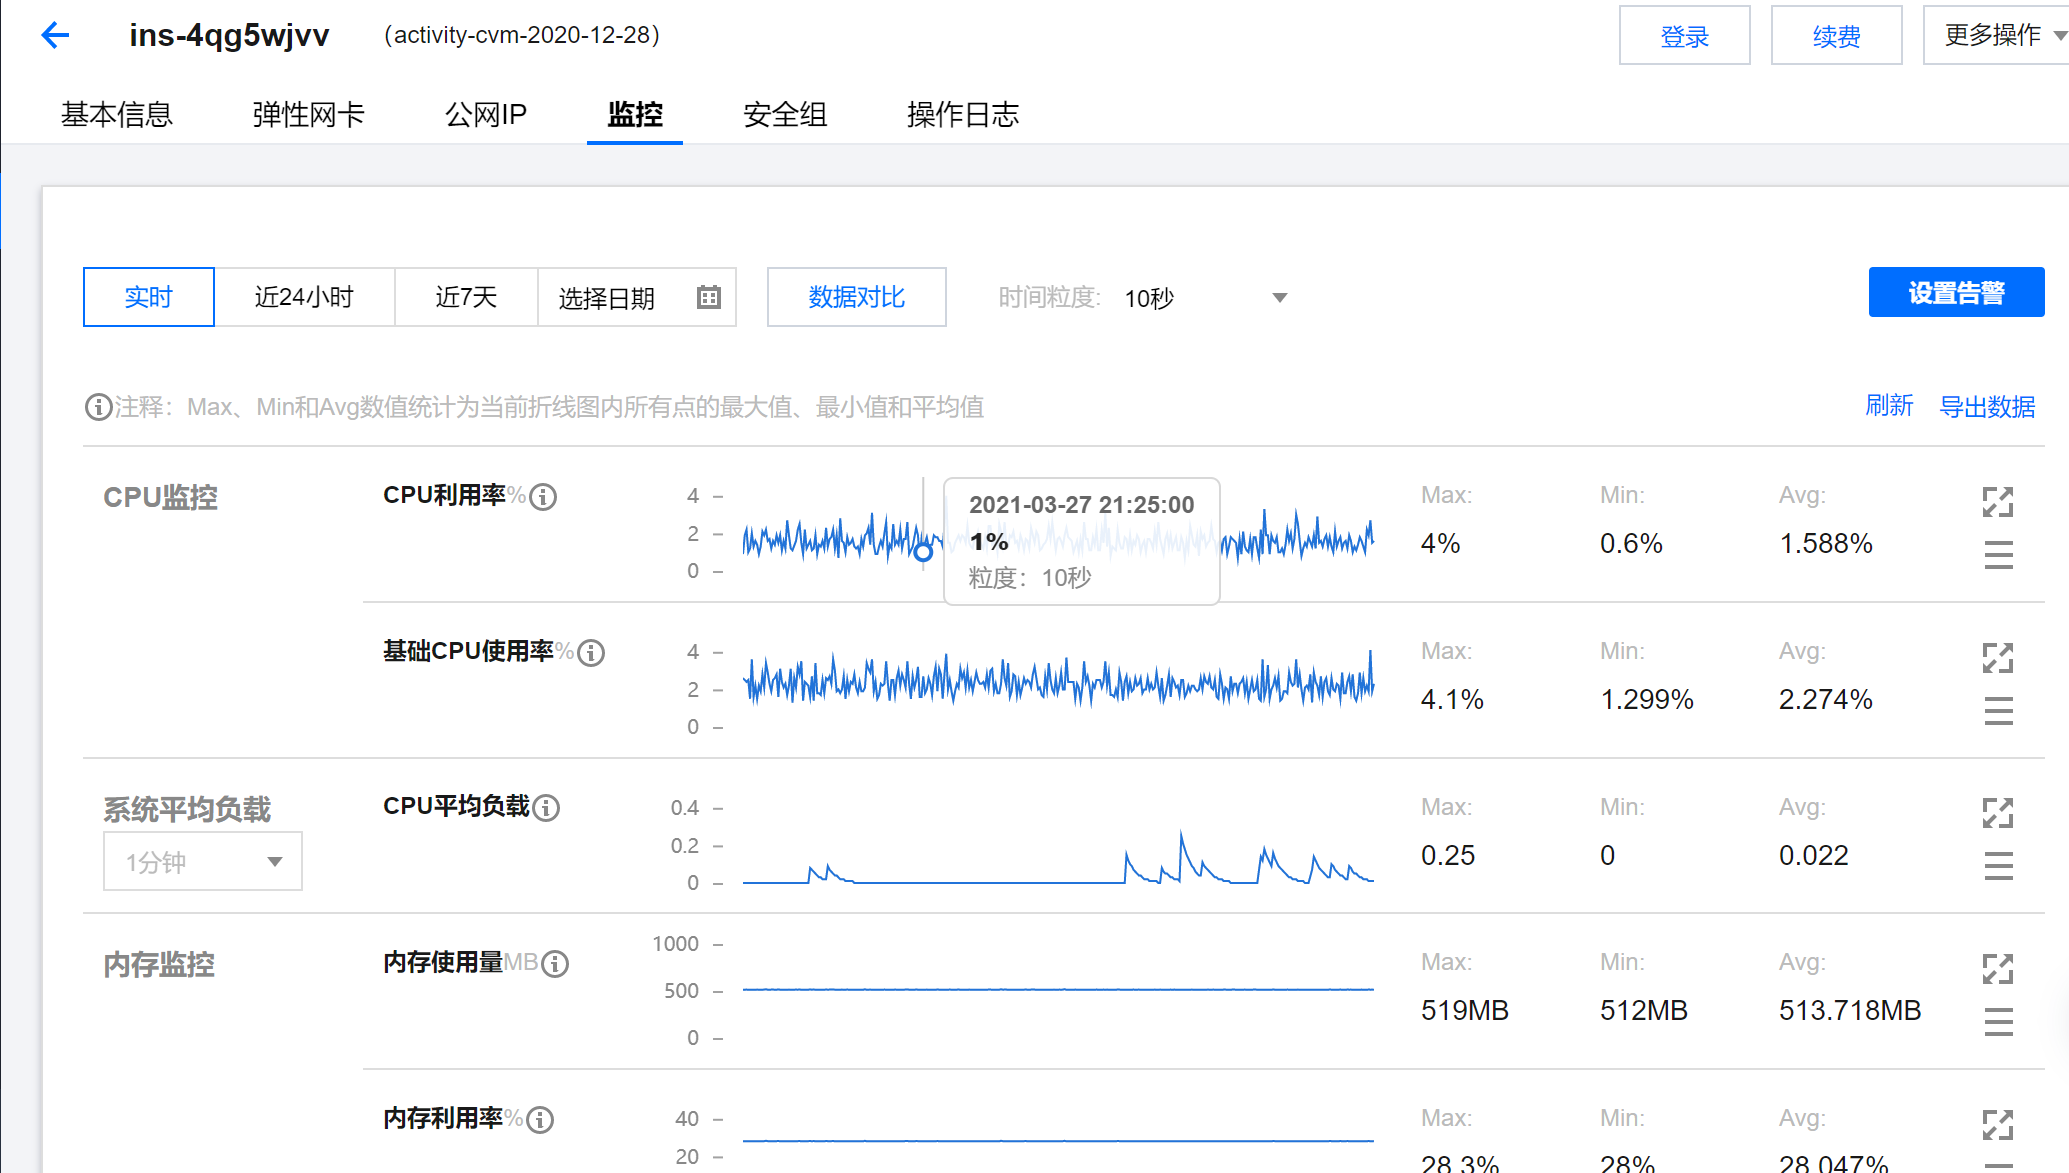Expand the CPU利用率 chart to fullscreen
2069x1173 pixels.
coord(1997,502)
